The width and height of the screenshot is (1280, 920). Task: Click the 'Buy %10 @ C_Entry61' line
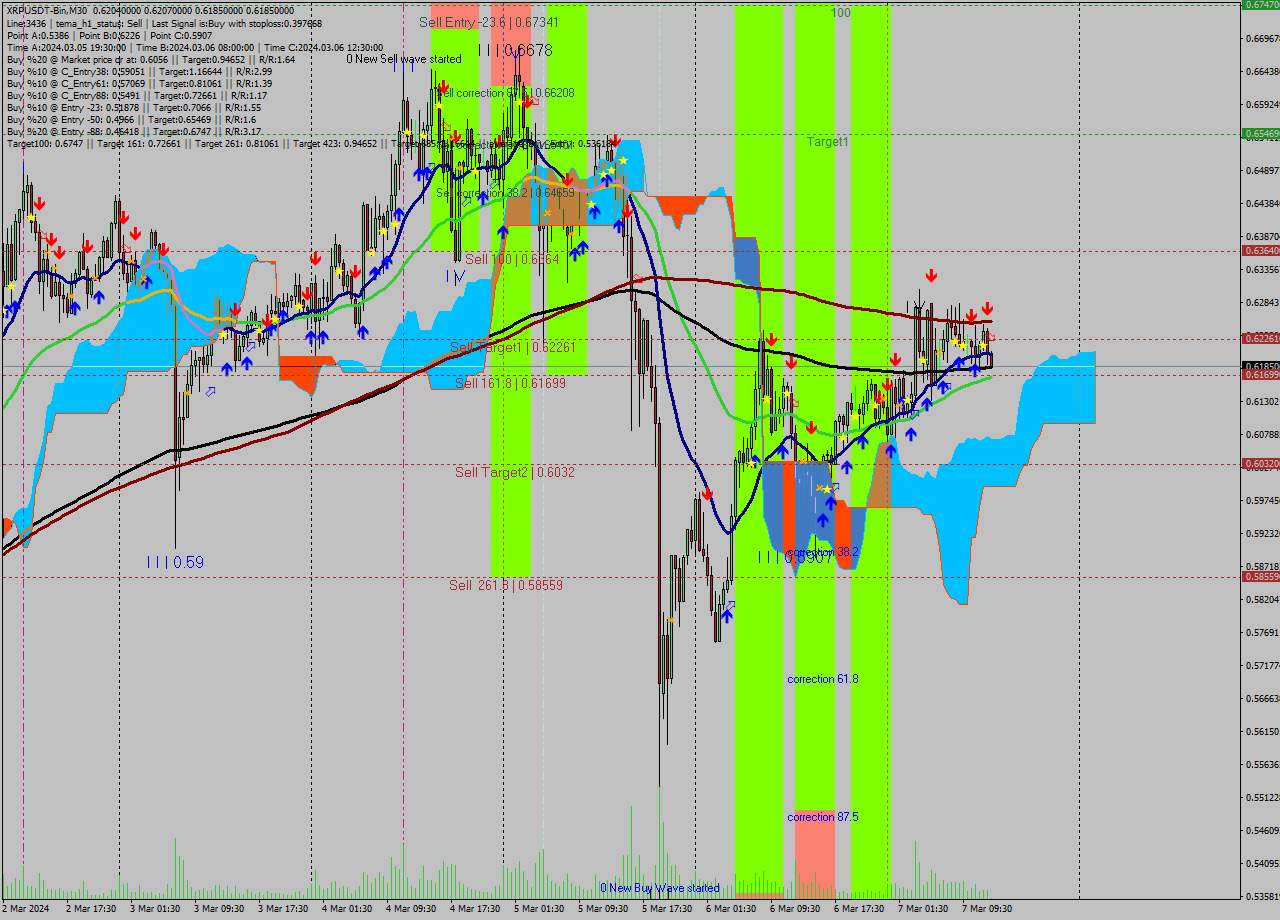click(139, 83)
